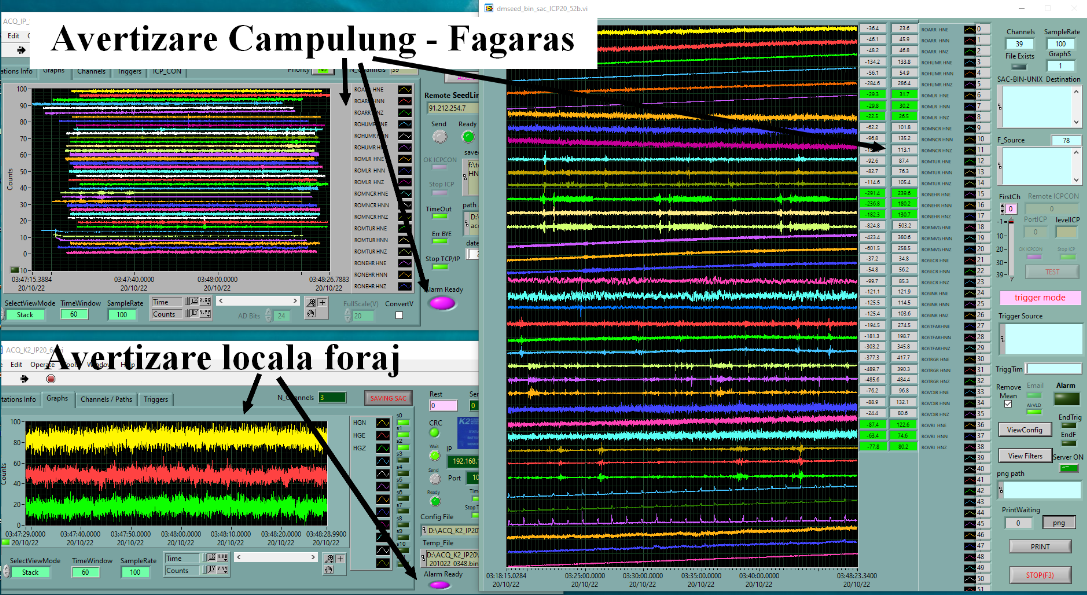The height and width of the screenshot is (595, 1087).
Task: Click the SAVING SAC button
Action: click(x=388, y=398)
